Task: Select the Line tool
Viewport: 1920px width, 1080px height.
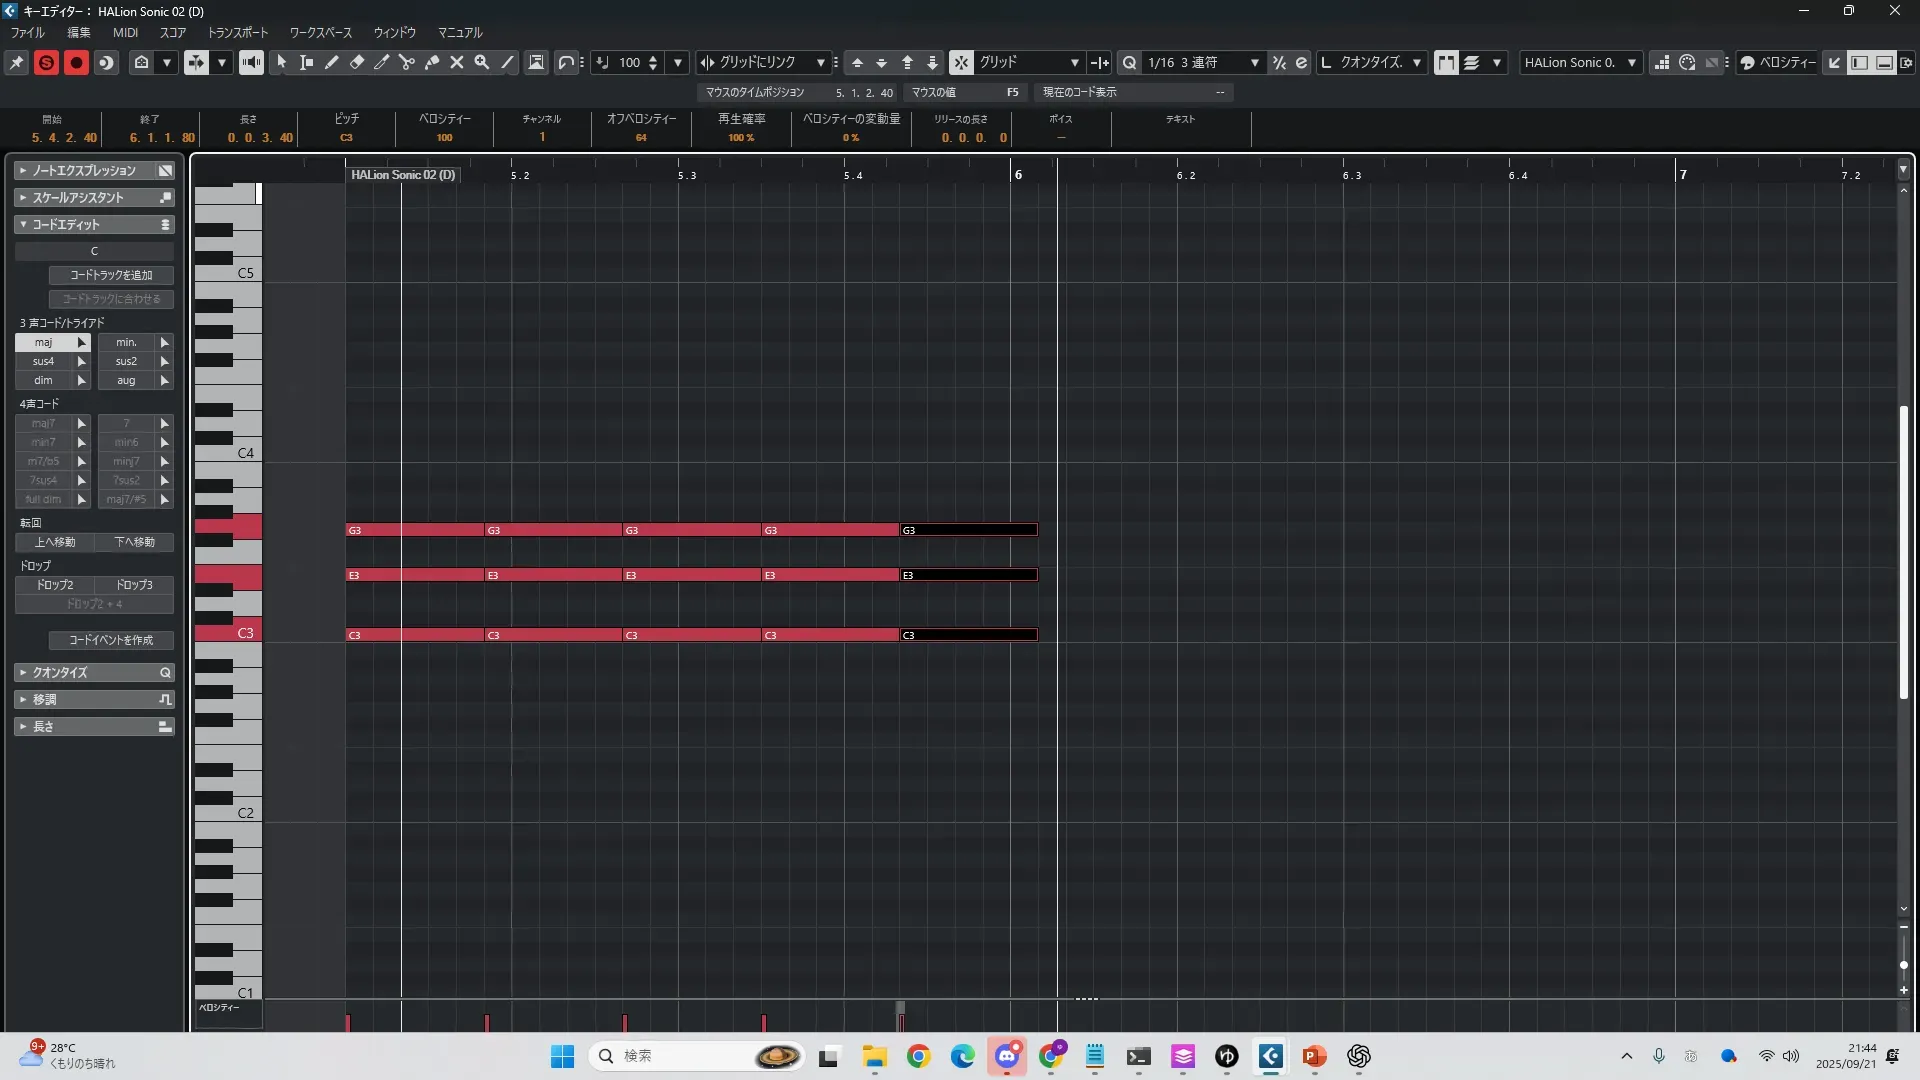Action: click(x=507, y=62)
